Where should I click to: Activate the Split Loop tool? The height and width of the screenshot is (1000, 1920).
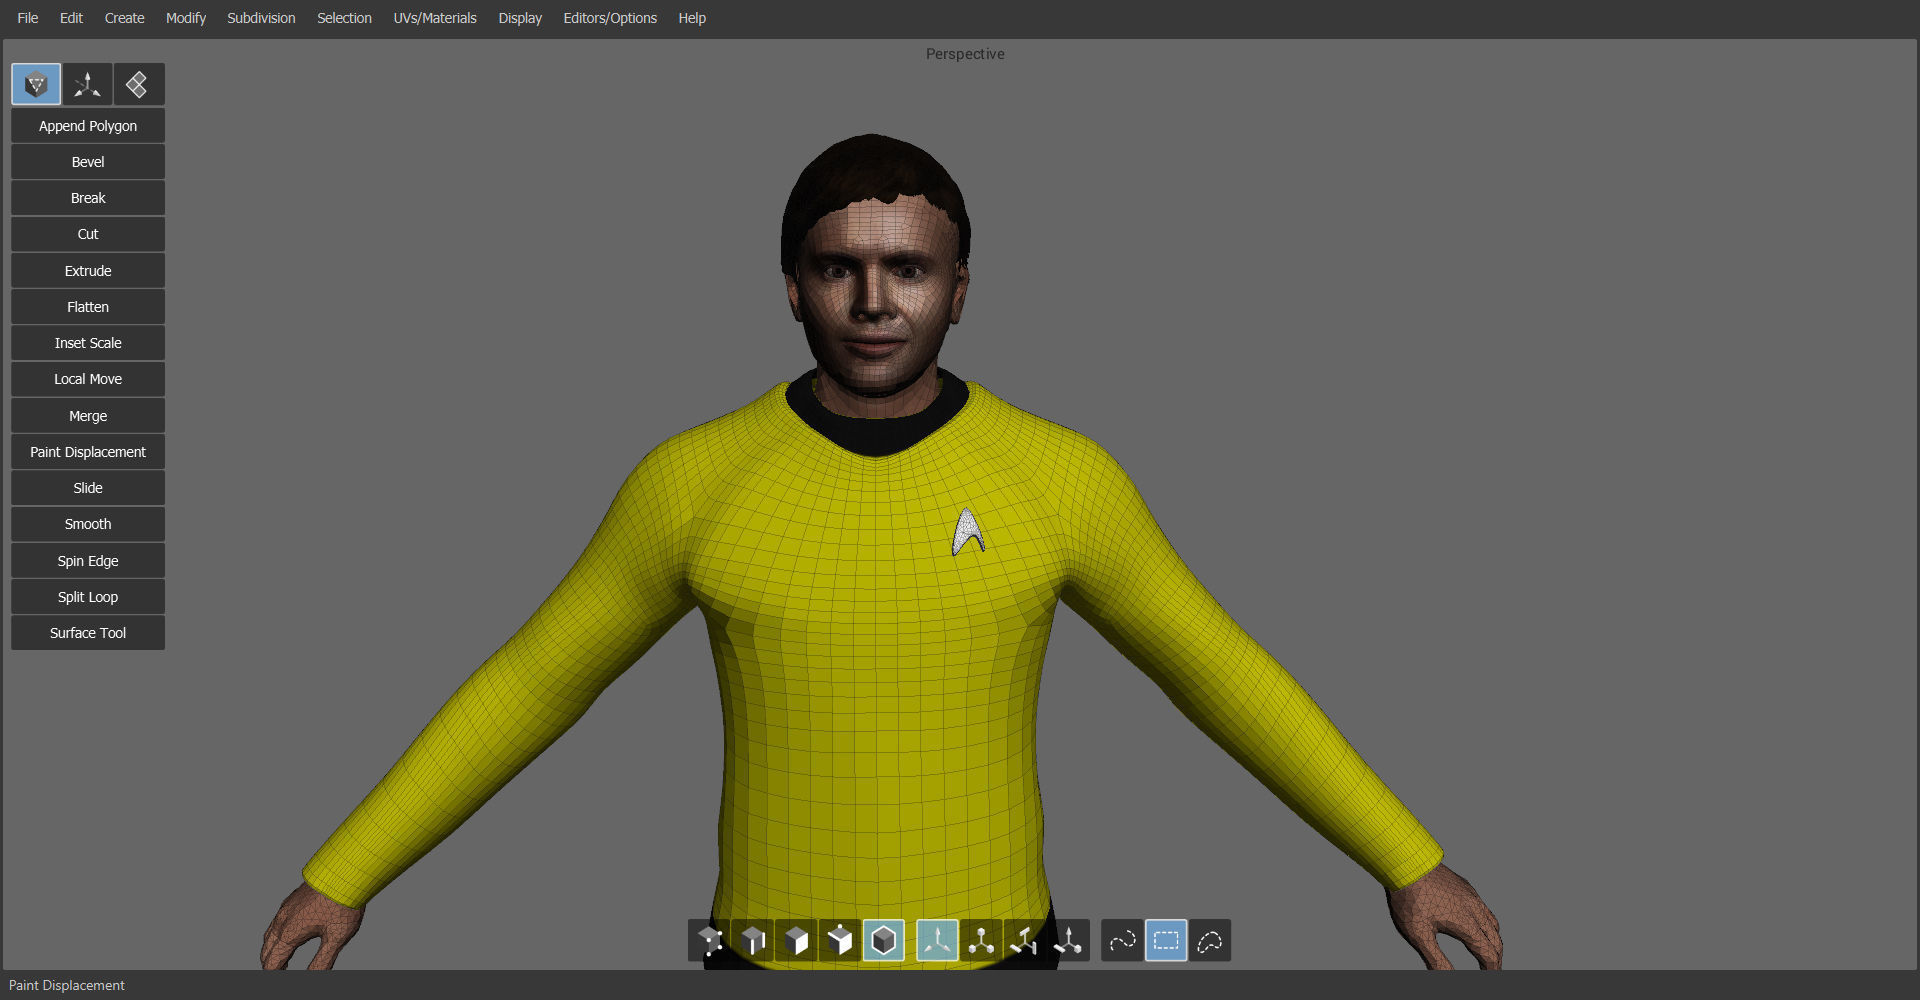(88, 597)
